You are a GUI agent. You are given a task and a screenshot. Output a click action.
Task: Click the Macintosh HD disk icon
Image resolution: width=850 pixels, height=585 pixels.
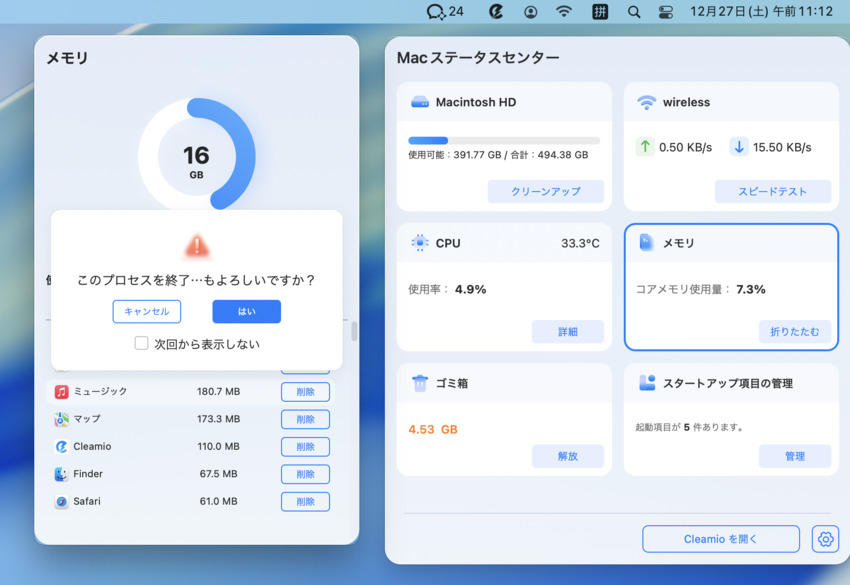click(418, 101)
